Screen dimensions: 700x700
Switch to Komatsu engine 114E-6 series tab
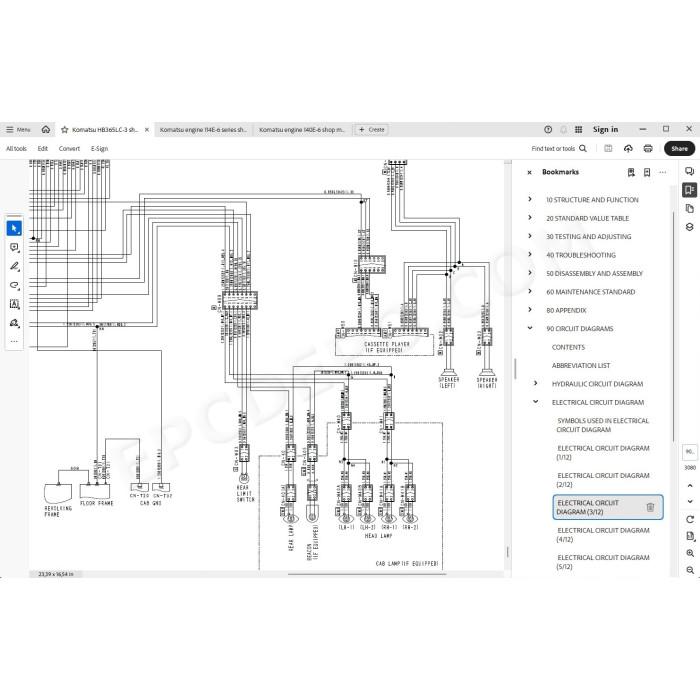coord(203,129)
